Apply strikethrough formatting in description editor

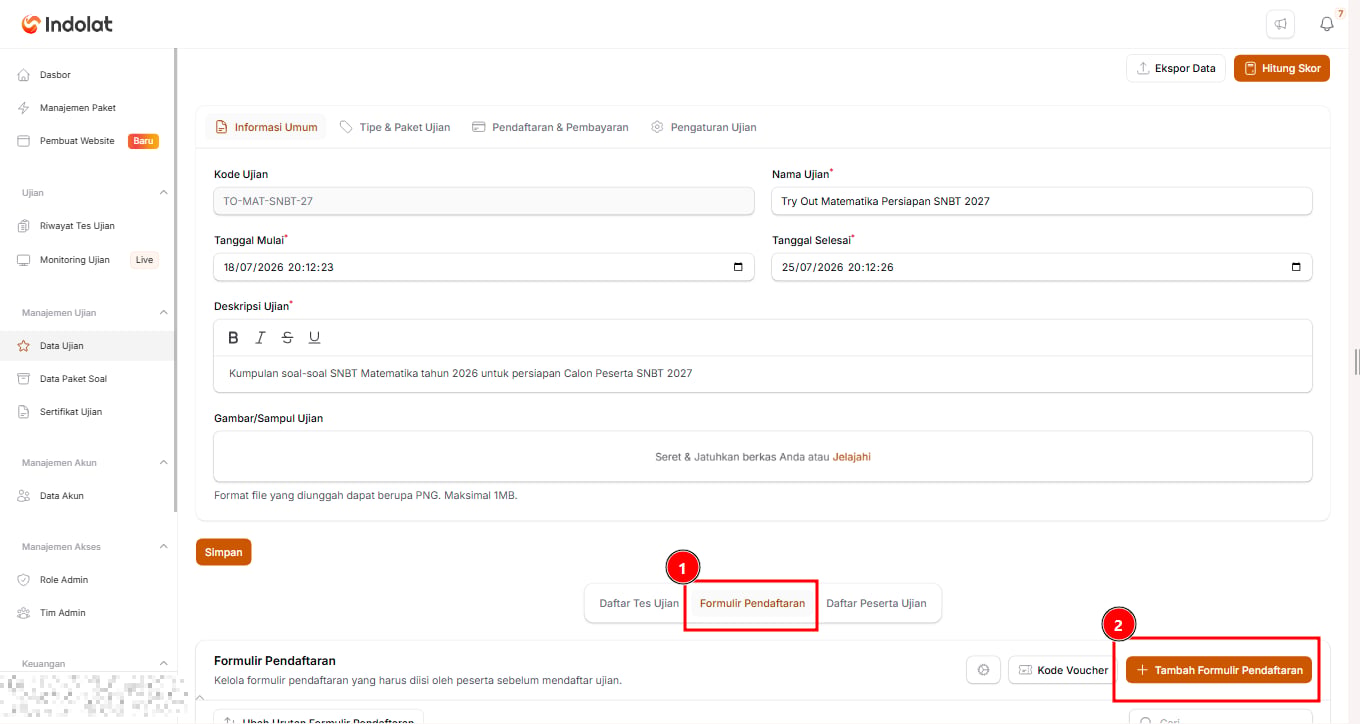pos(288,338)
